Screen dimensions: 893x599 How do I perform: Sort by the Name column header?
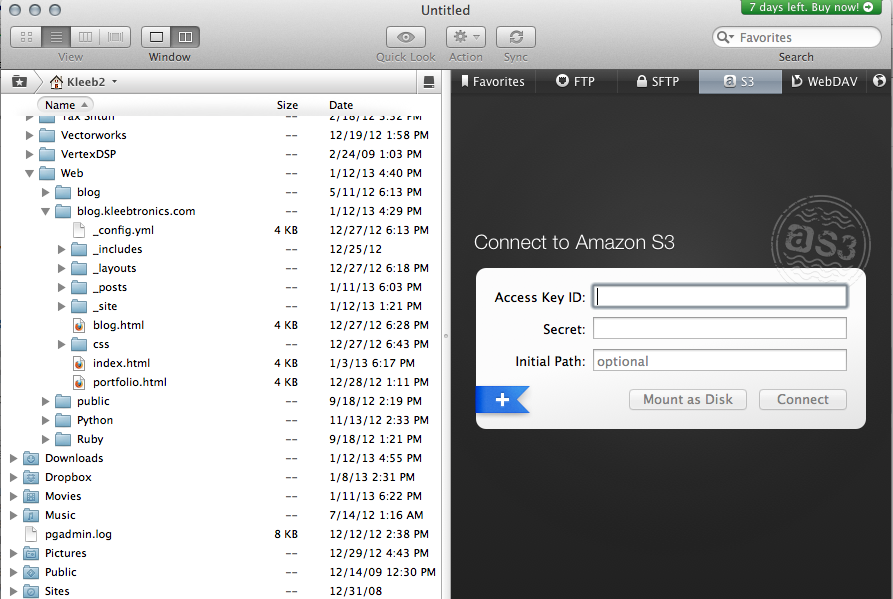(x=65, y=105)
